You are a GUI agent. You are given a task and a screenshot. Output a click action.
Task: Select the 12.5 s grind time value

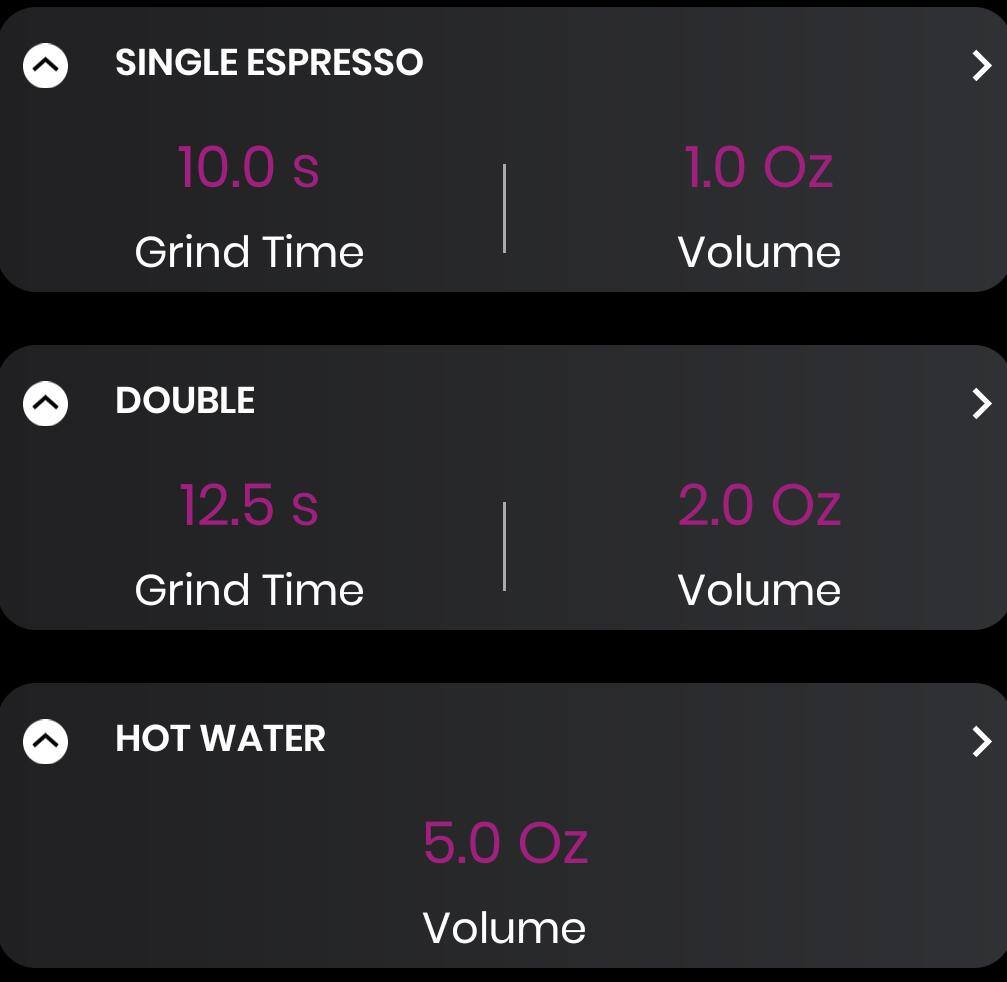point(248,505)
